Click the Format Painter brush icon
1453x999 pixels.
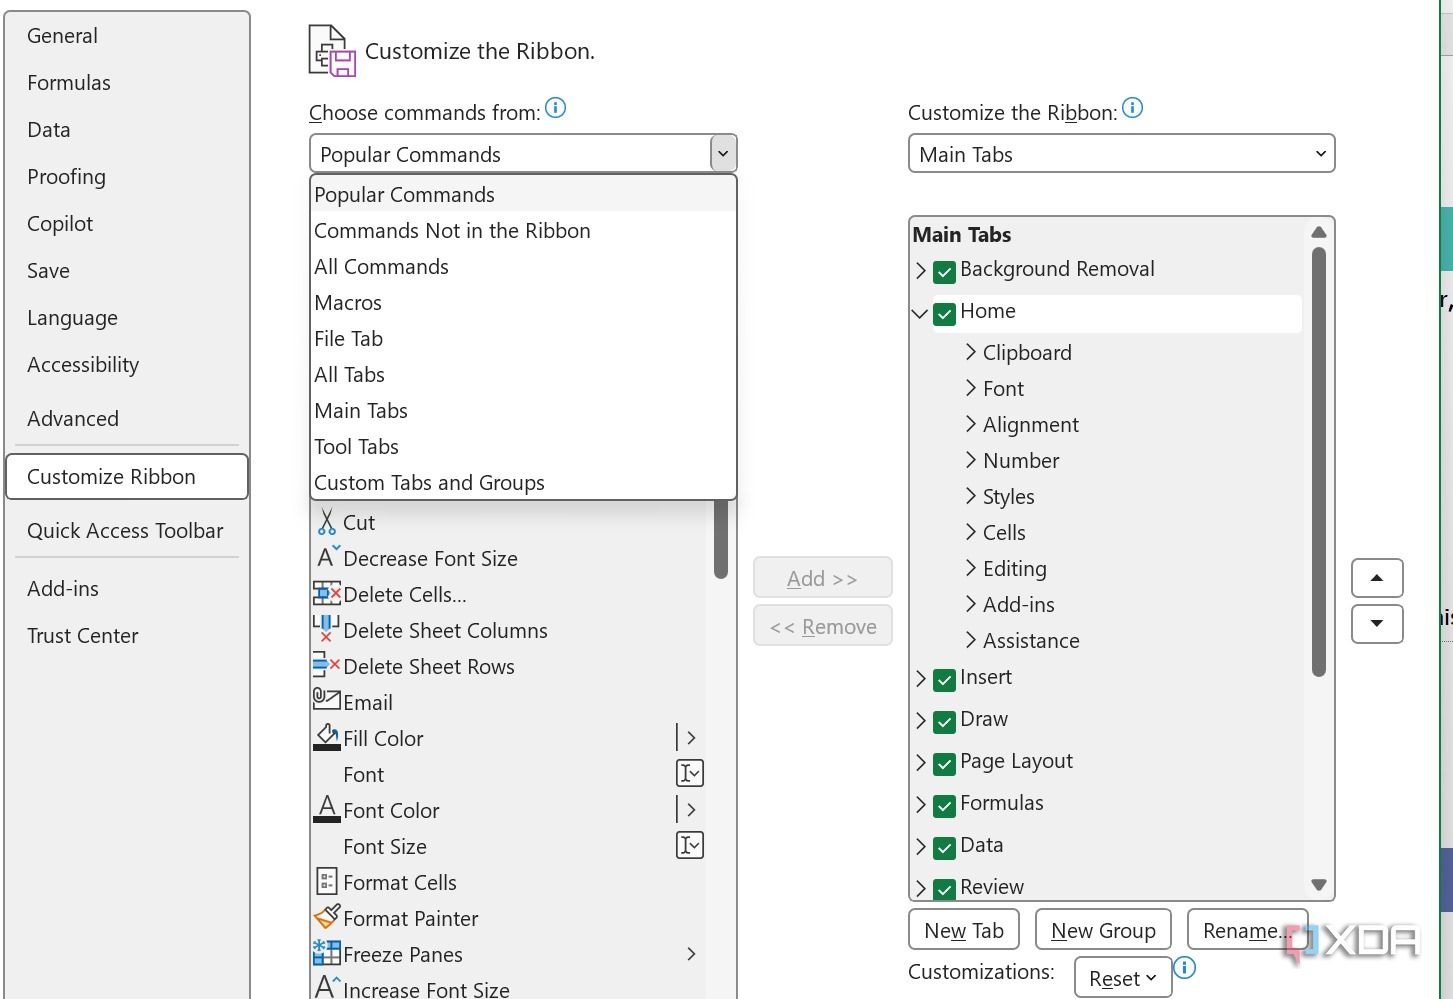click(327, 917)
